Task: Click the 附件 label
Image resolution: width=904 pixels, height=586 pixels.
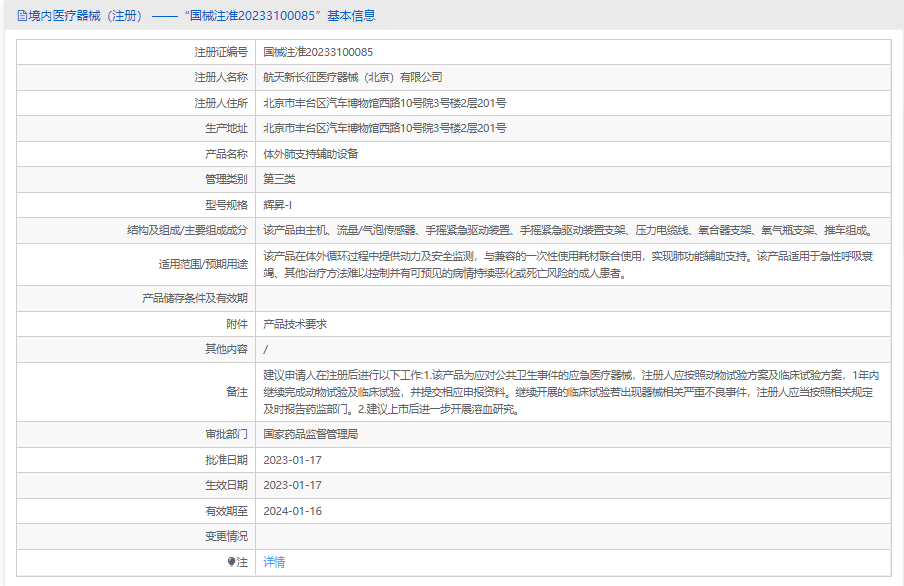Action: (236, 324)
